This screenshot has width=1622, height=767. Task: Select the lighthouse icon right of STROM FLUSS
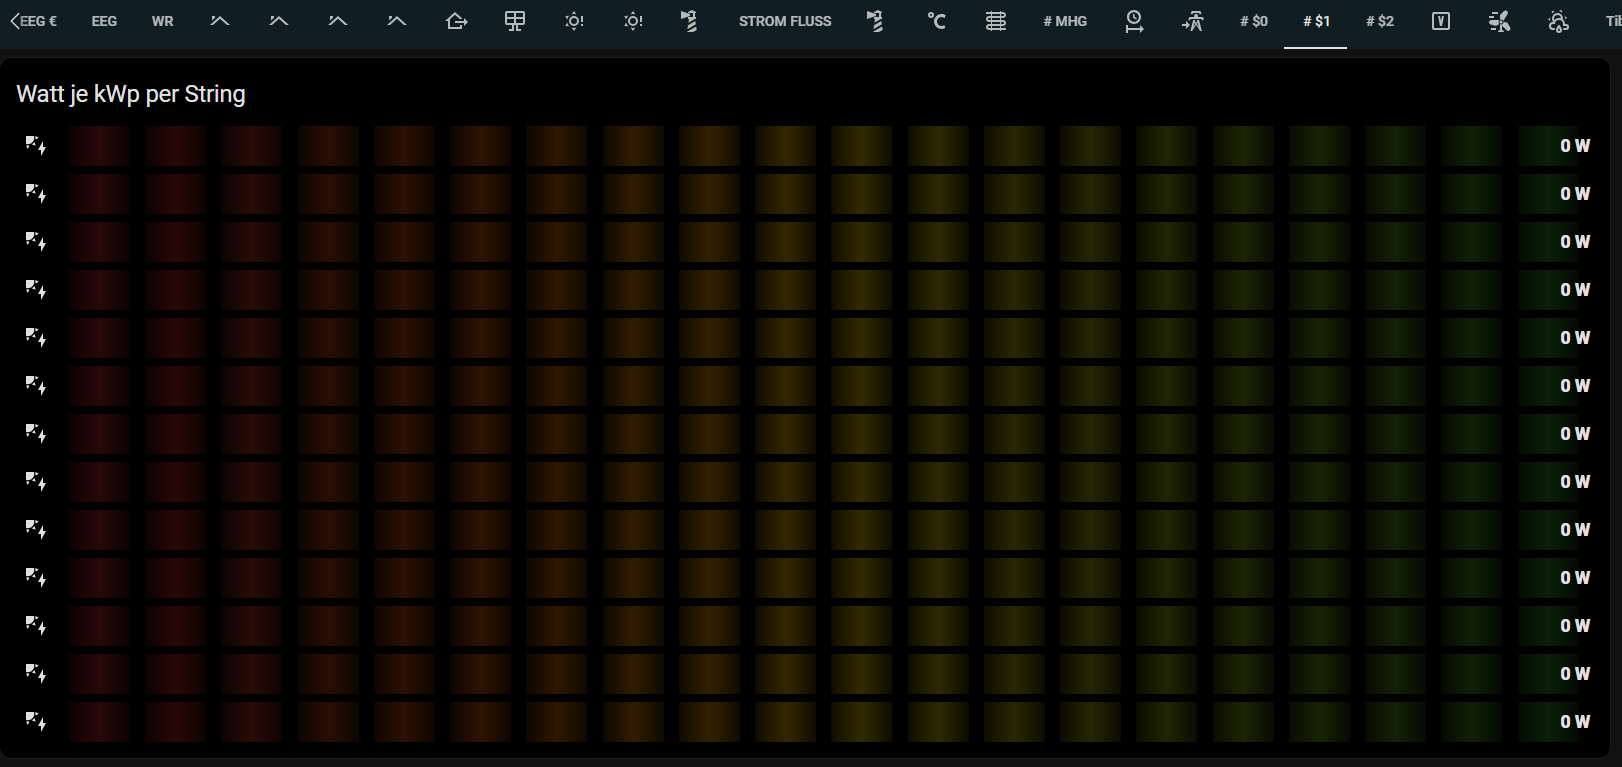pos(875,21)
